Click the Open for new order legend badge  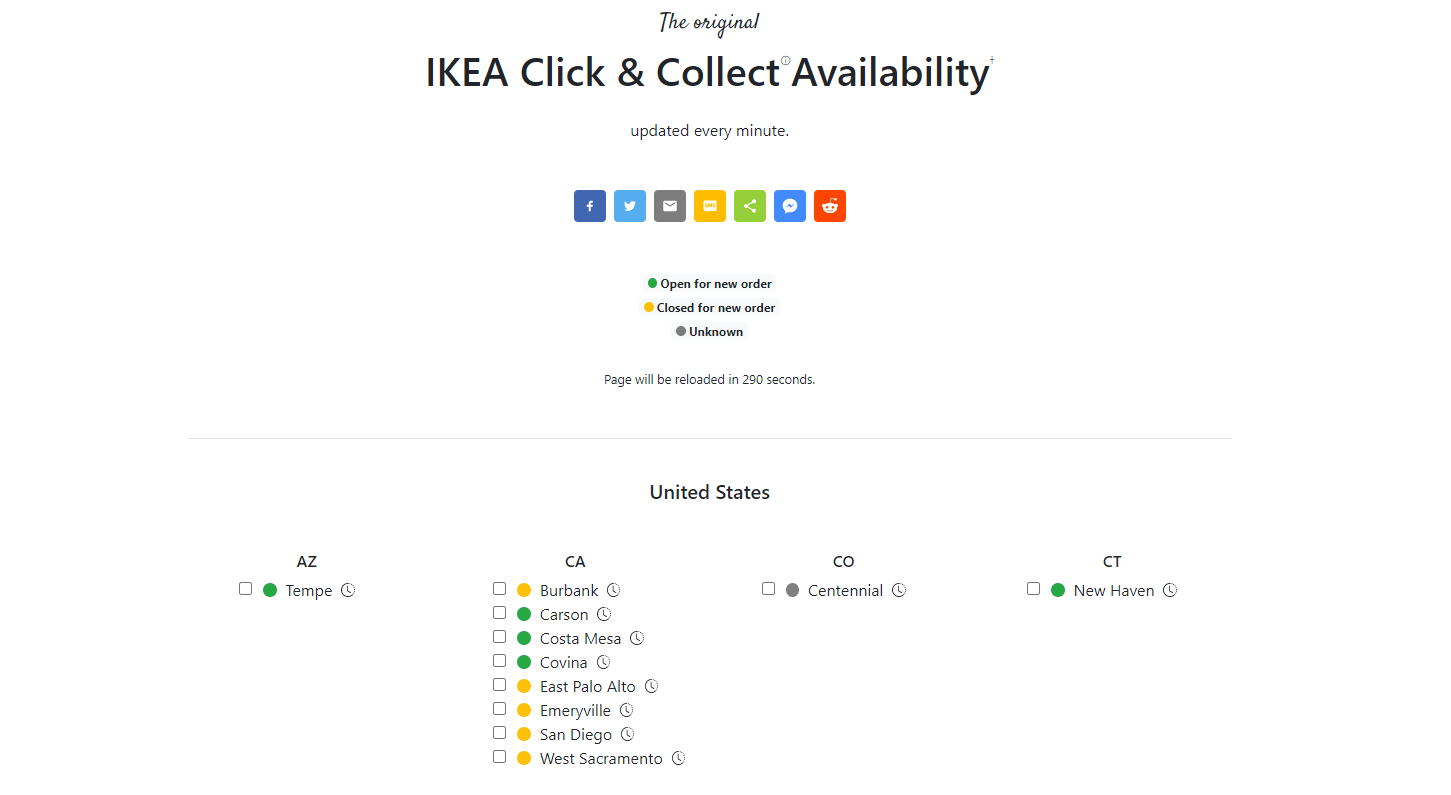[710, 284]
